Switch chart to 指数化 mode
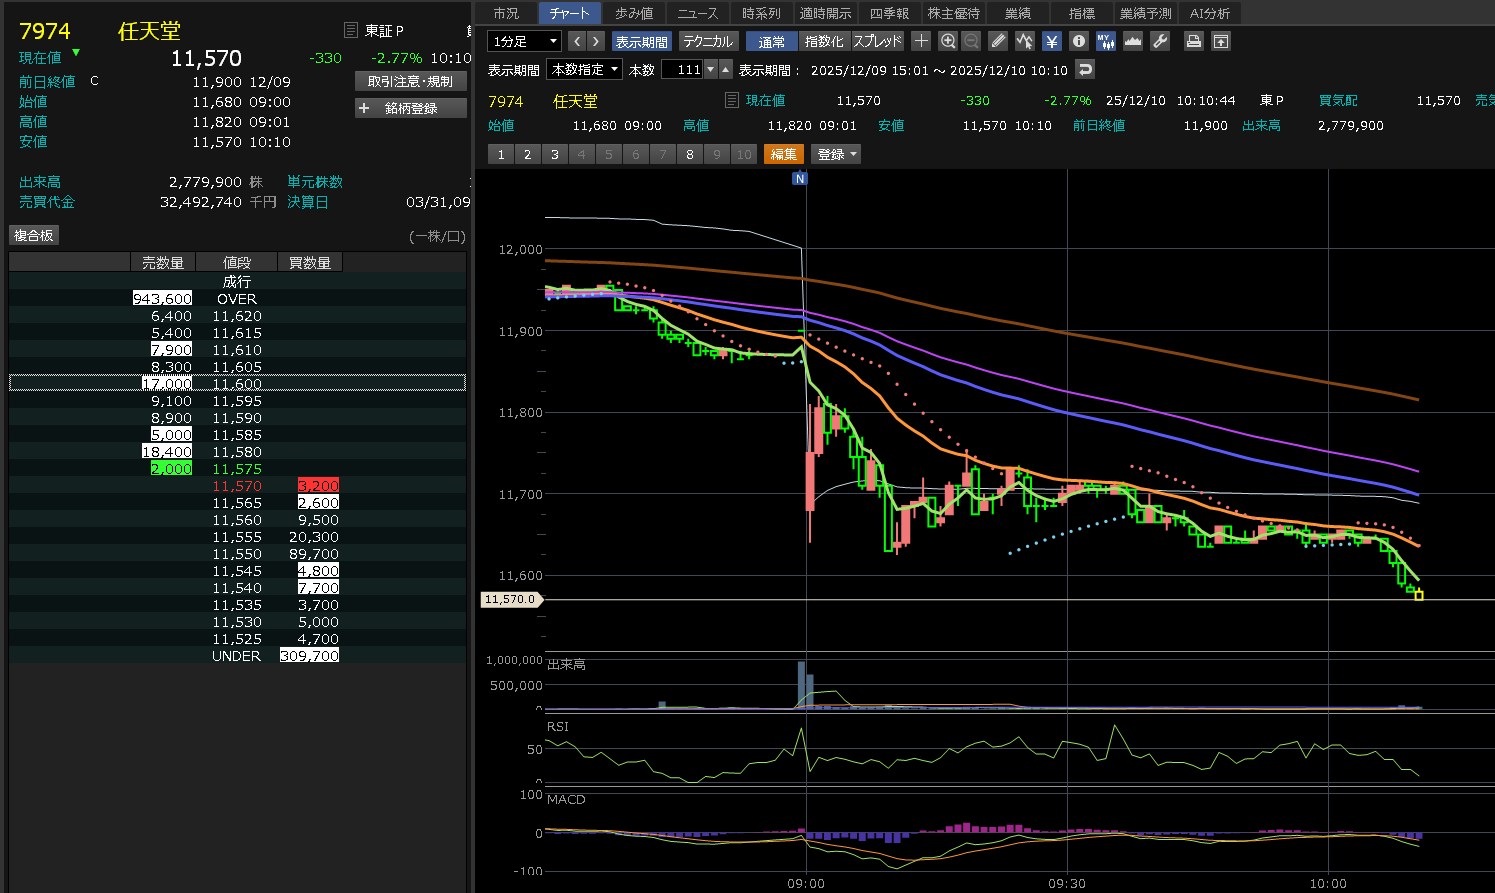This screenshot has width=1495, height=893. pos(823,41)
